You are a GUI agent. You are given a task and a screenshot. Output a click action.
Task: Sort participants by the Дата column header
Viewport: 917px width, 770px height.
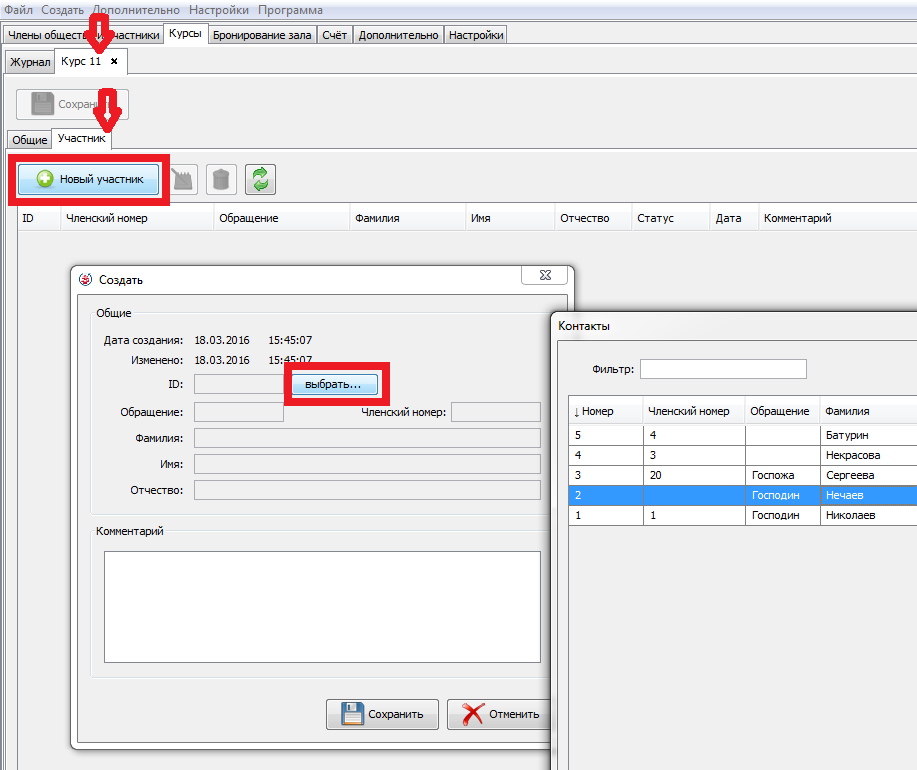[734, 218]
